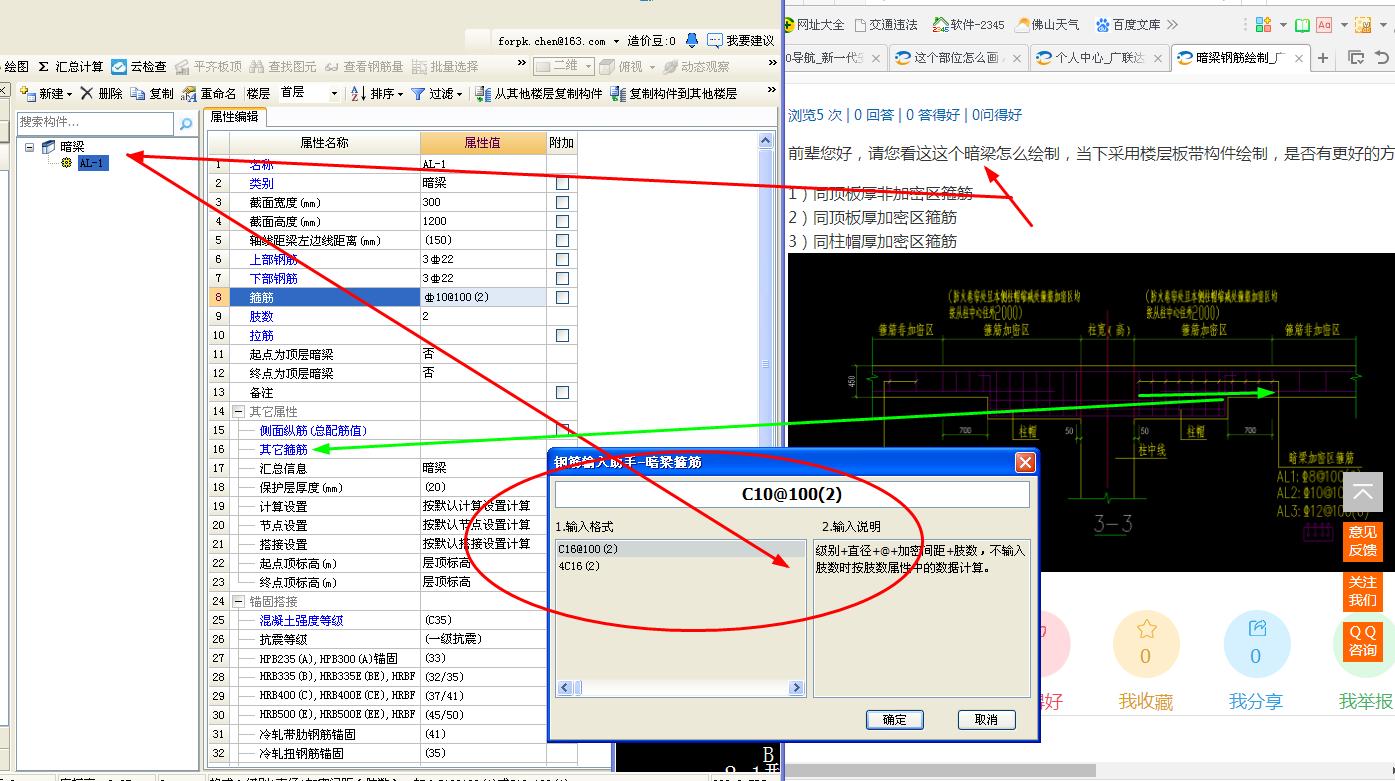The width and height of the screenshot is (1395, 781).
Task: Click the green book reader icon
Action: point(1302,24)
